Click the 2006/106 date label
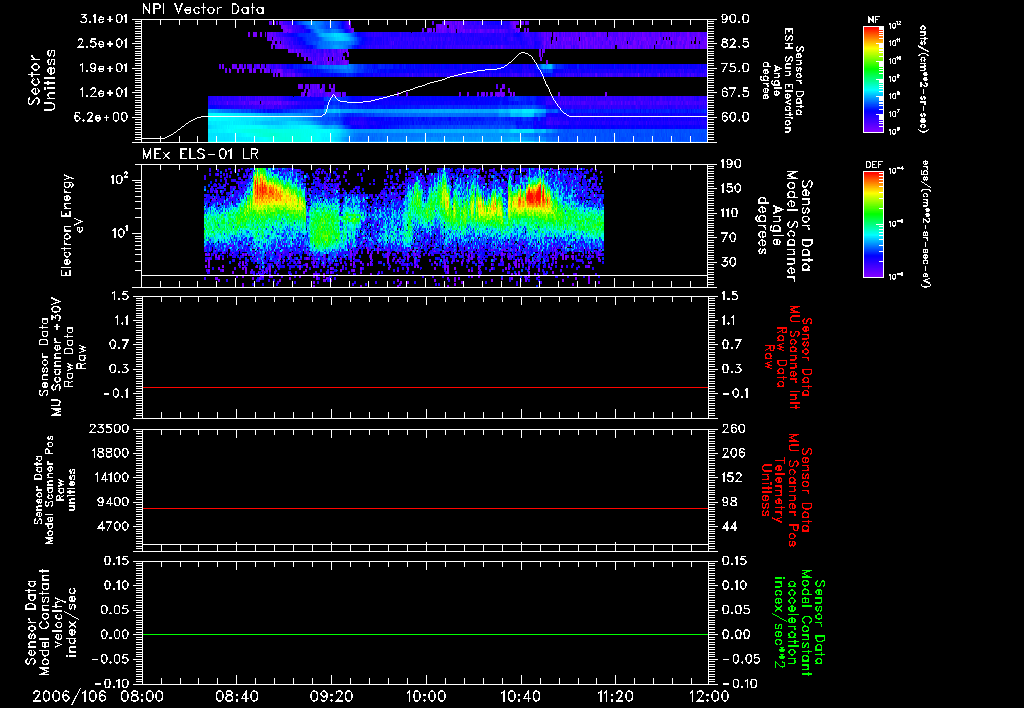The width and height of the screenshot is (1024, 708). [x=69, y=696]
